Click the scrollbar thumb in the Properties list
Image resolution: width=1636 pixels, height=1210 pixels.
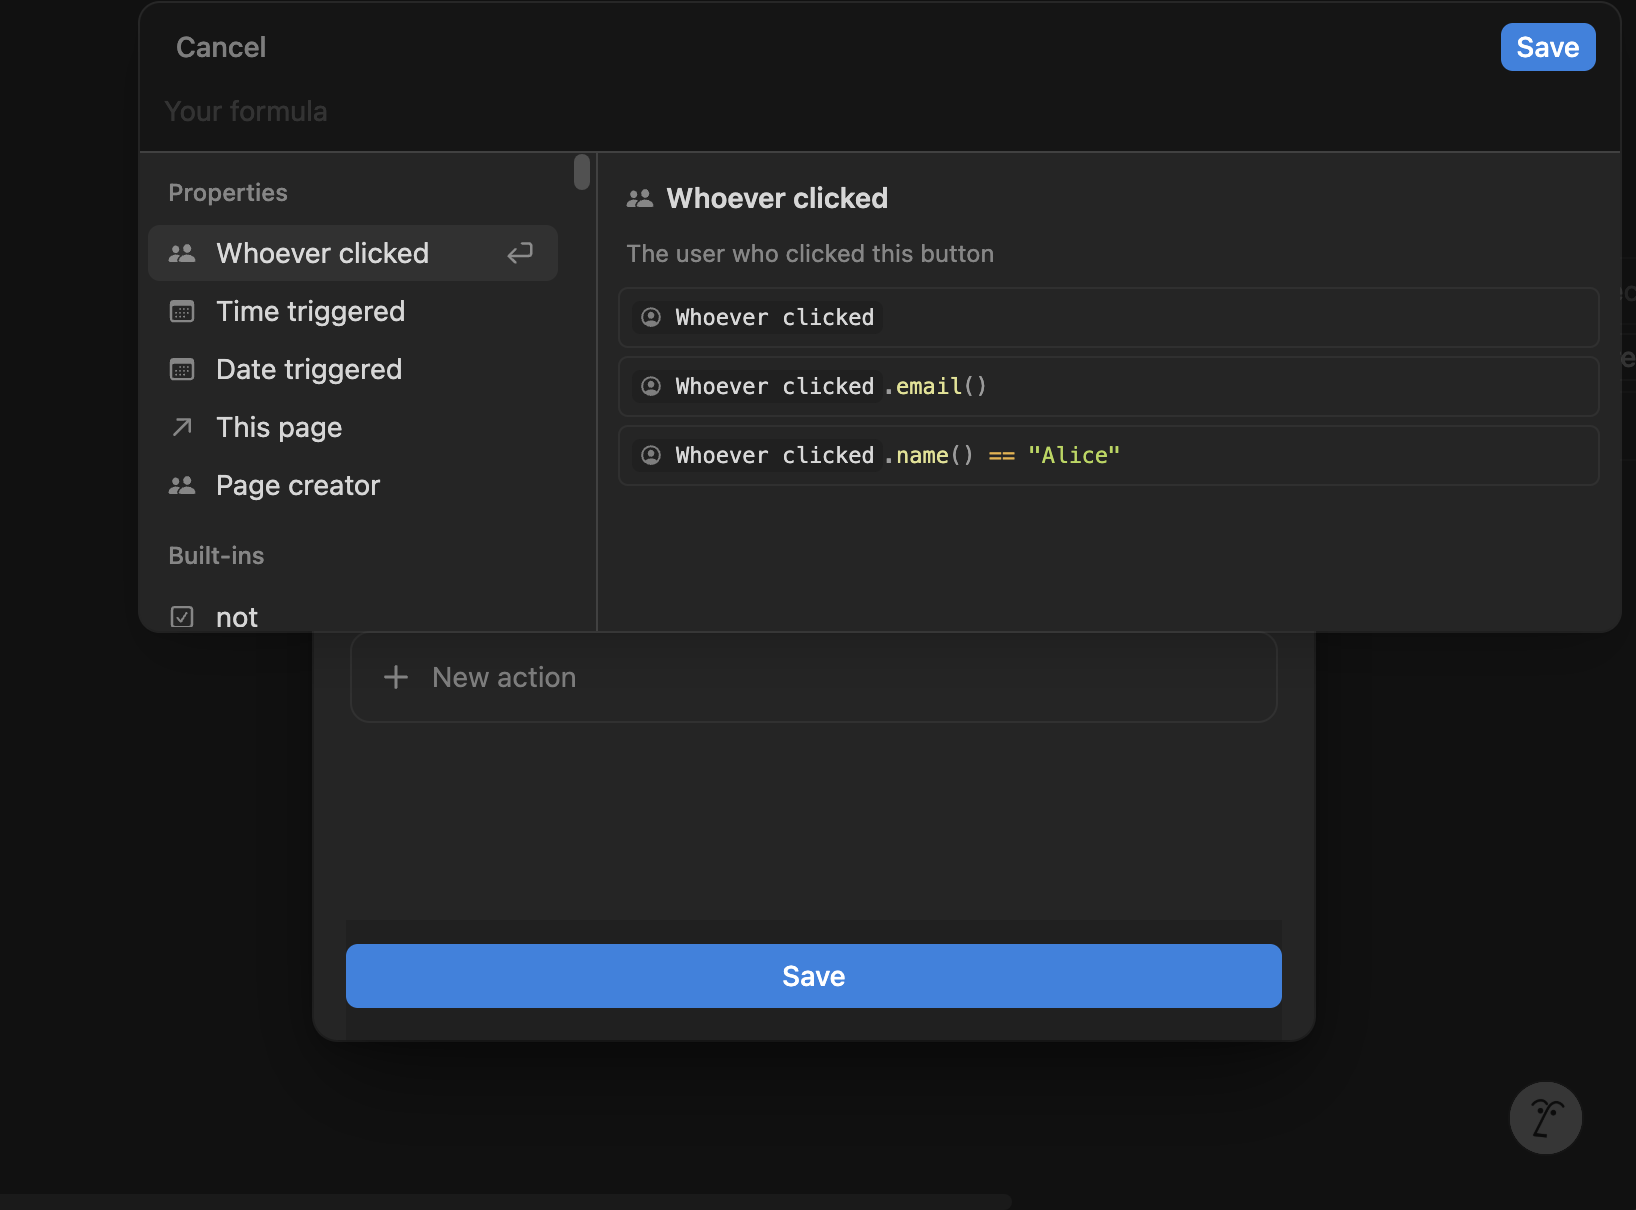click(581, 172)
